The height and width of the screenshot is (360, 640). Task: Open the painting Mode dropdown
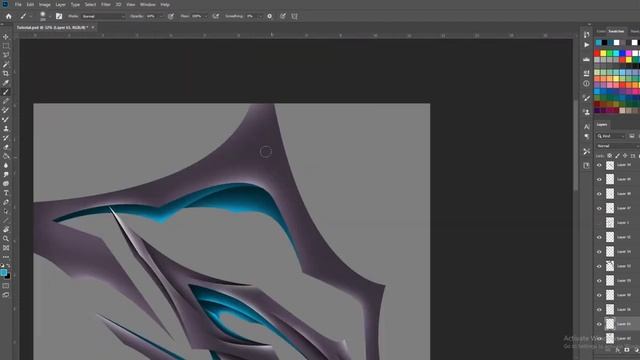point(103,16)
